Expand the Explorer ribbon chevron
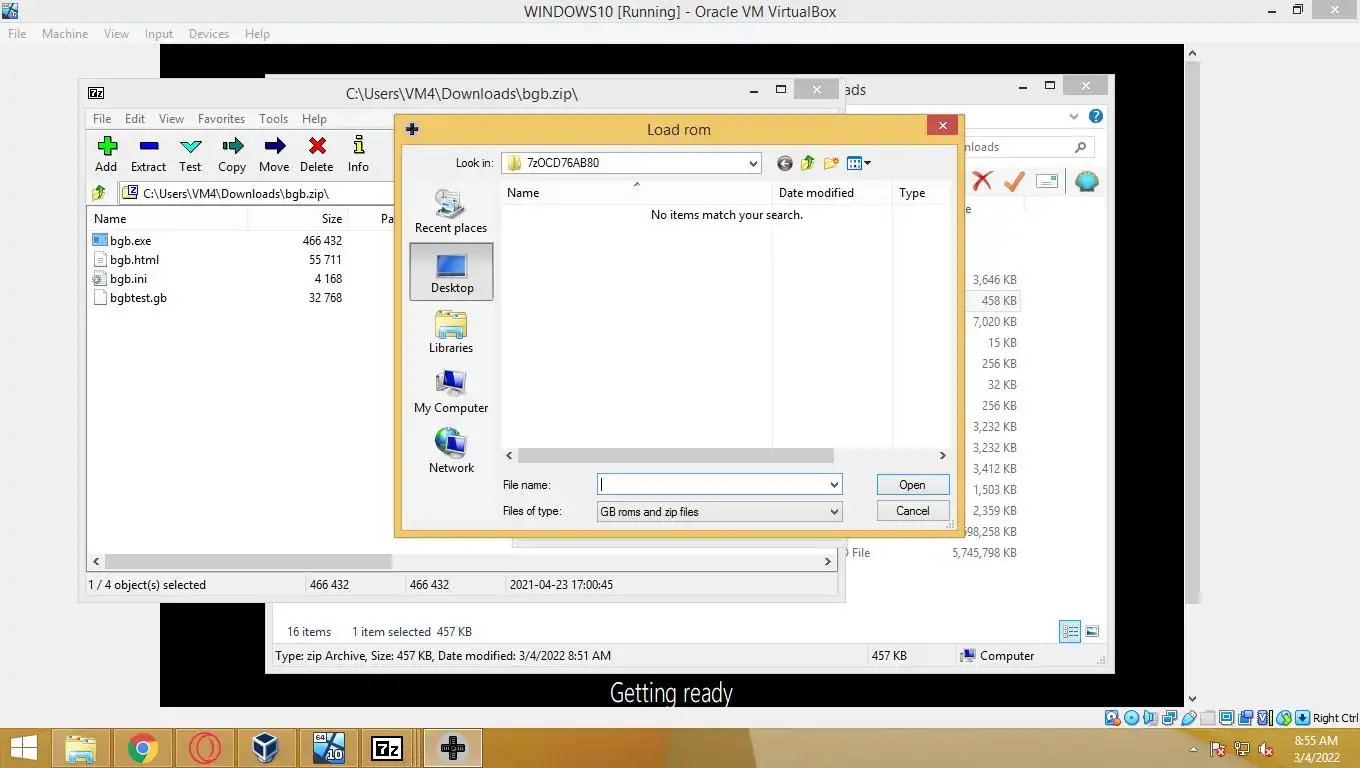The image size is (1360, 768). [1075, 116]
